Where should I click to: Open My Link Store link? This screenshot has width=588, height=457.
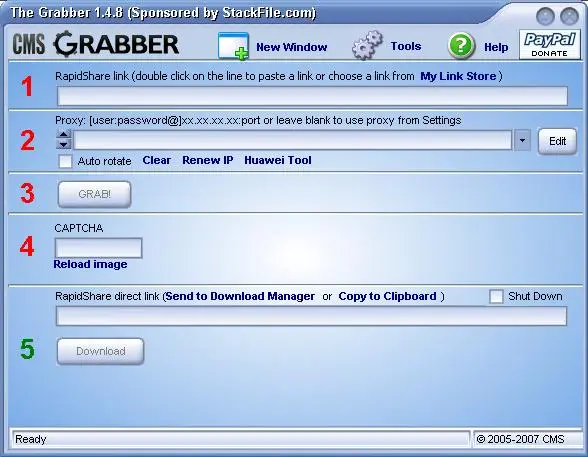pyautogui.click(x=458, y=76)
